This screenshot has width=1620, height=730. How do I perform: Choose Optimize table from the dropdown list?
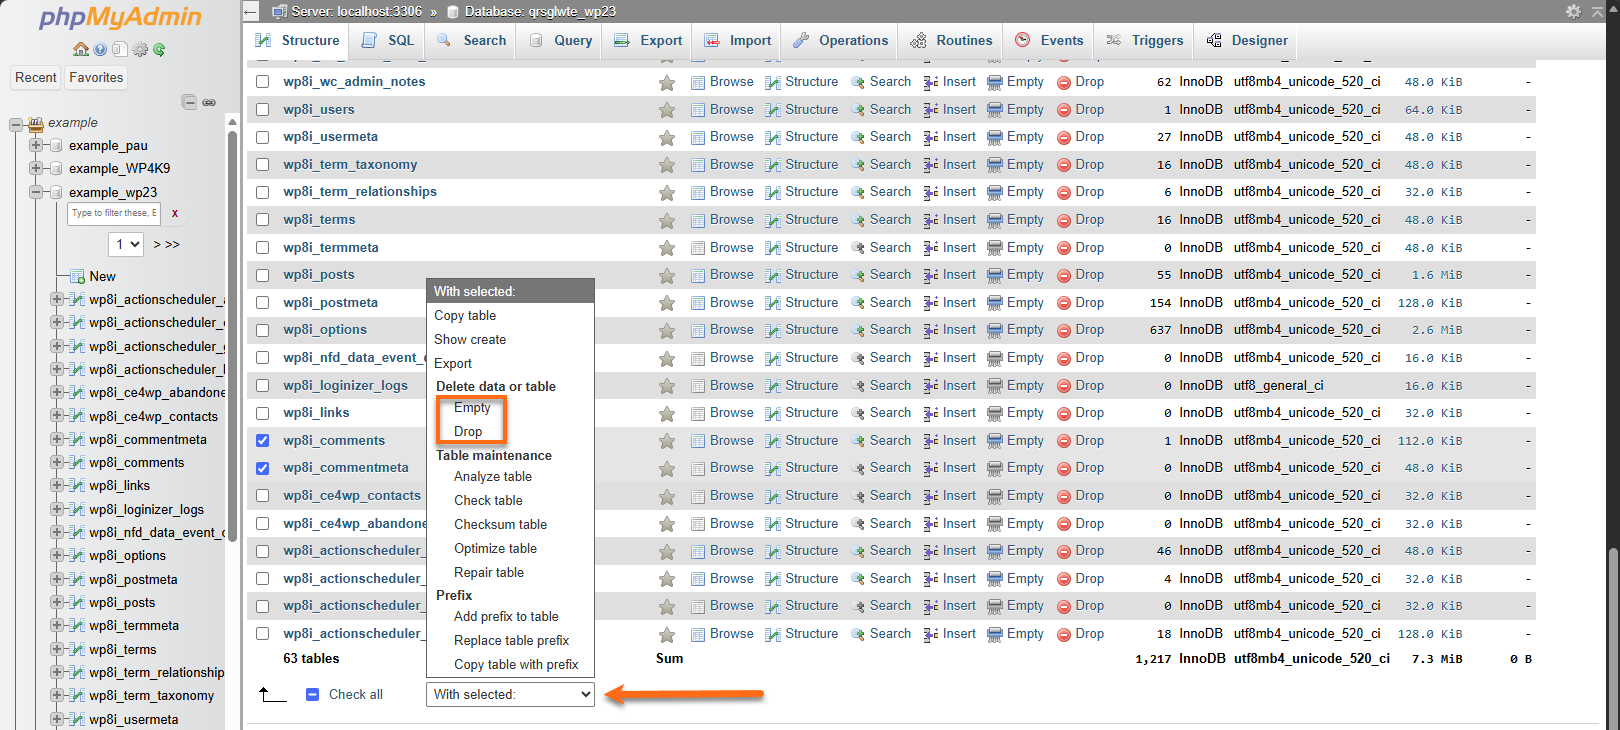tap(495, 548)
